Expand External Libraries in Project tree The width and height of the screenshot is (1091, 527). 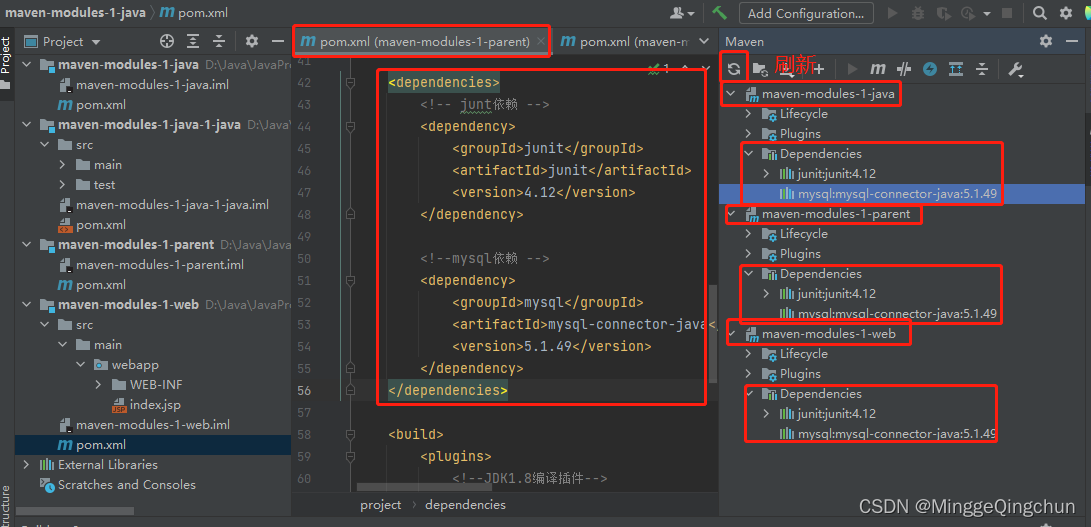pos(26,464)
